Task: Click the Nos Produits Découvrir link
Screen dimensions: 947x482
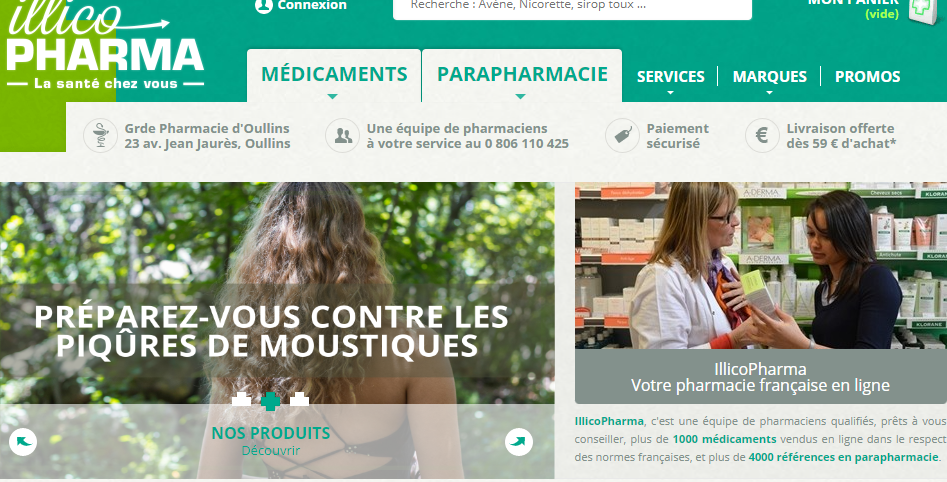Action: 271,441
